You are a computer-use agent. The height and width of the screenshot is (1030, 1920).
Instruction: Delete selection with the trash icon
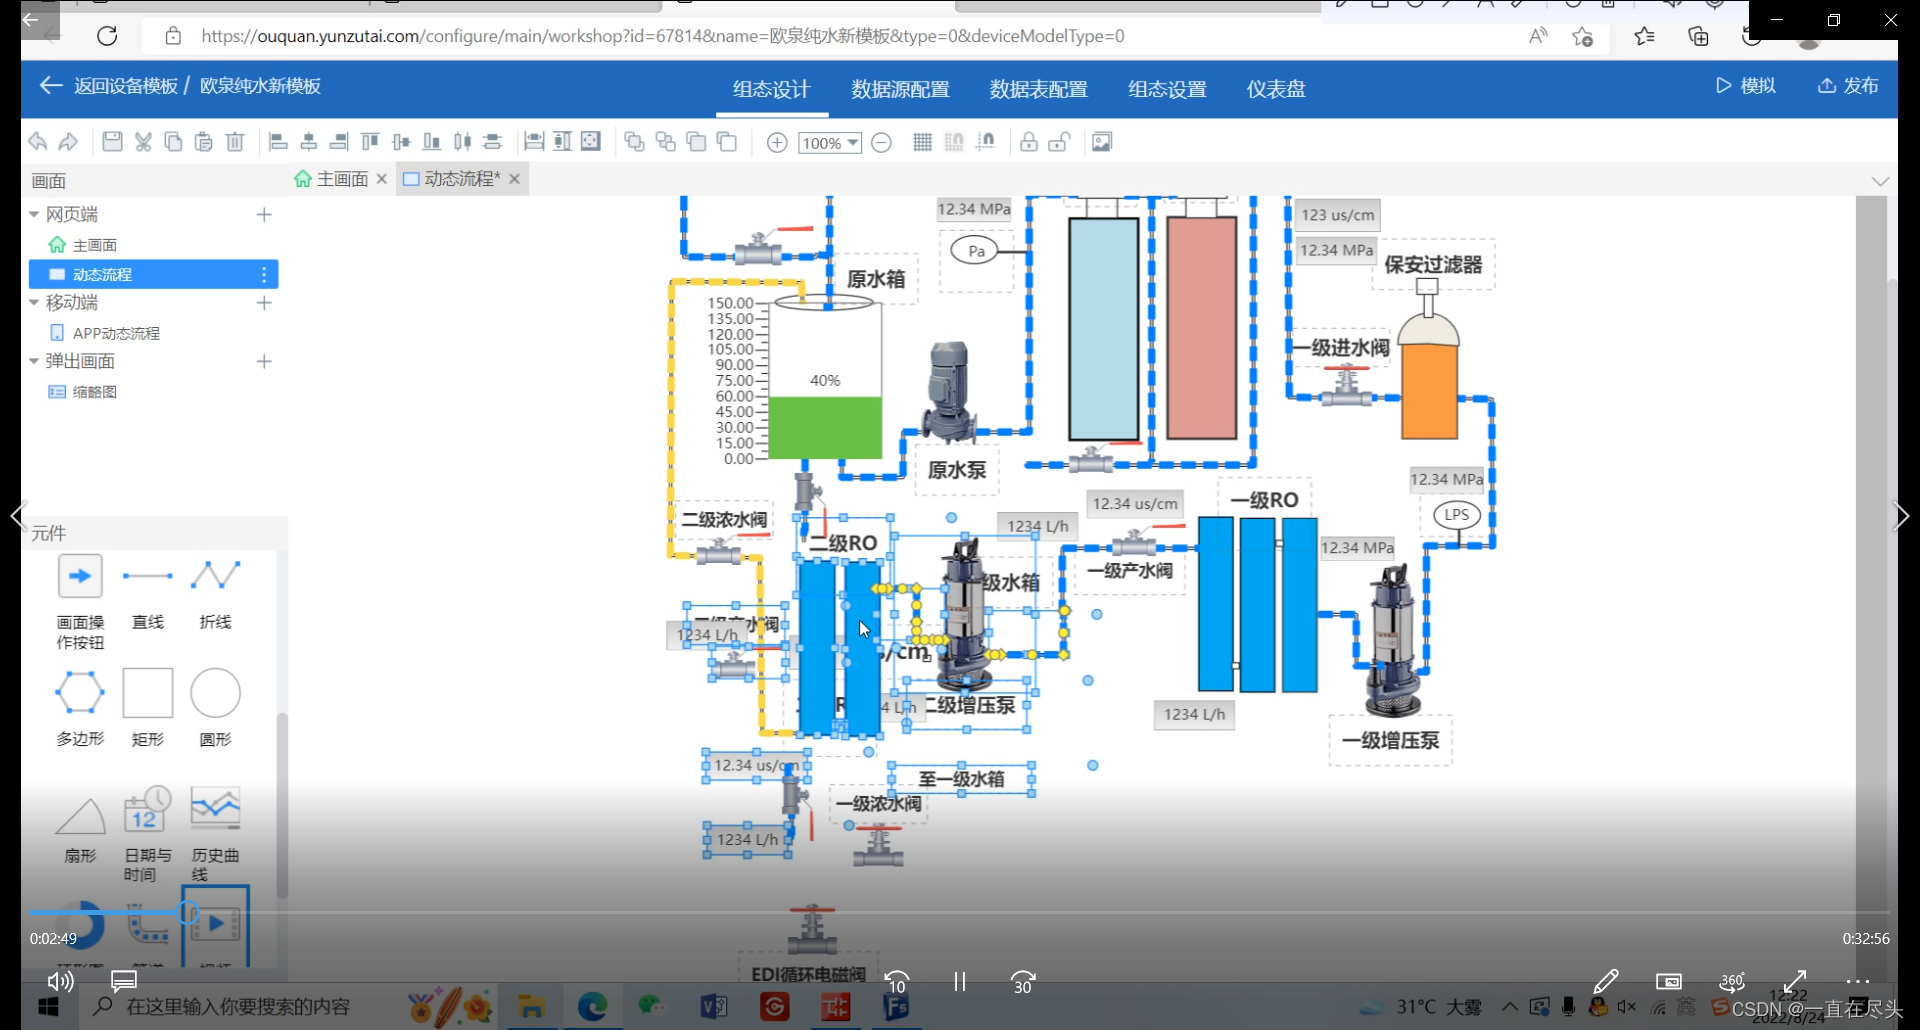click(x=235, y=142)
